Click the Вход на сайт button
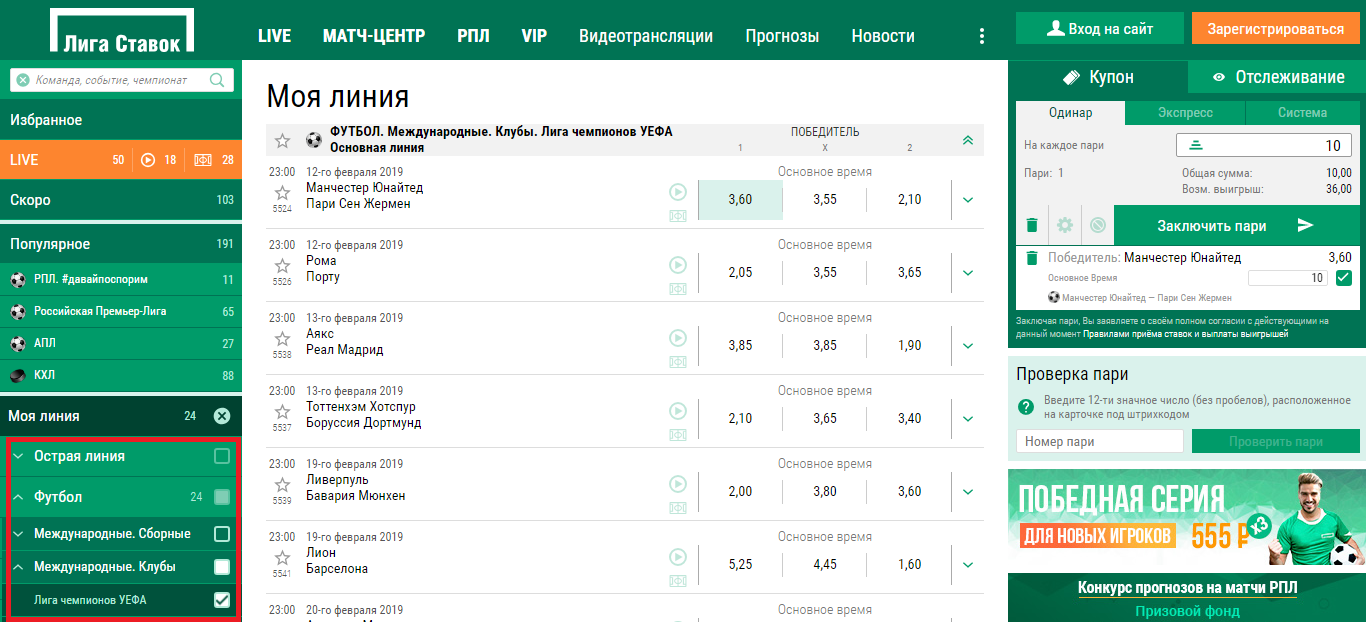Viewport: 1366px width, 624px height. point(1100,29)
